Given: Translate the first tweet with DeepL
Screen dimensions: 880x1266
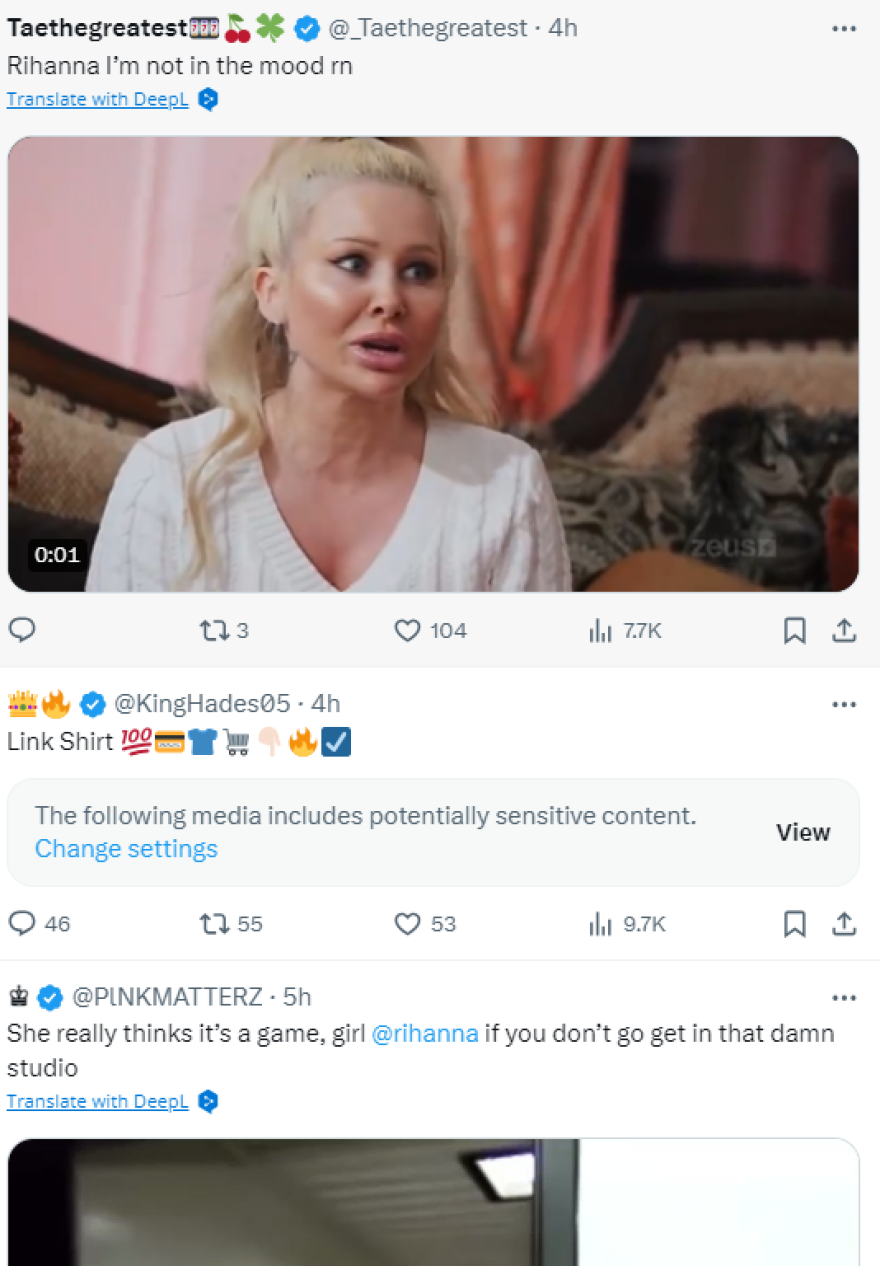Looking at the screenshot, I should point(97,100).
